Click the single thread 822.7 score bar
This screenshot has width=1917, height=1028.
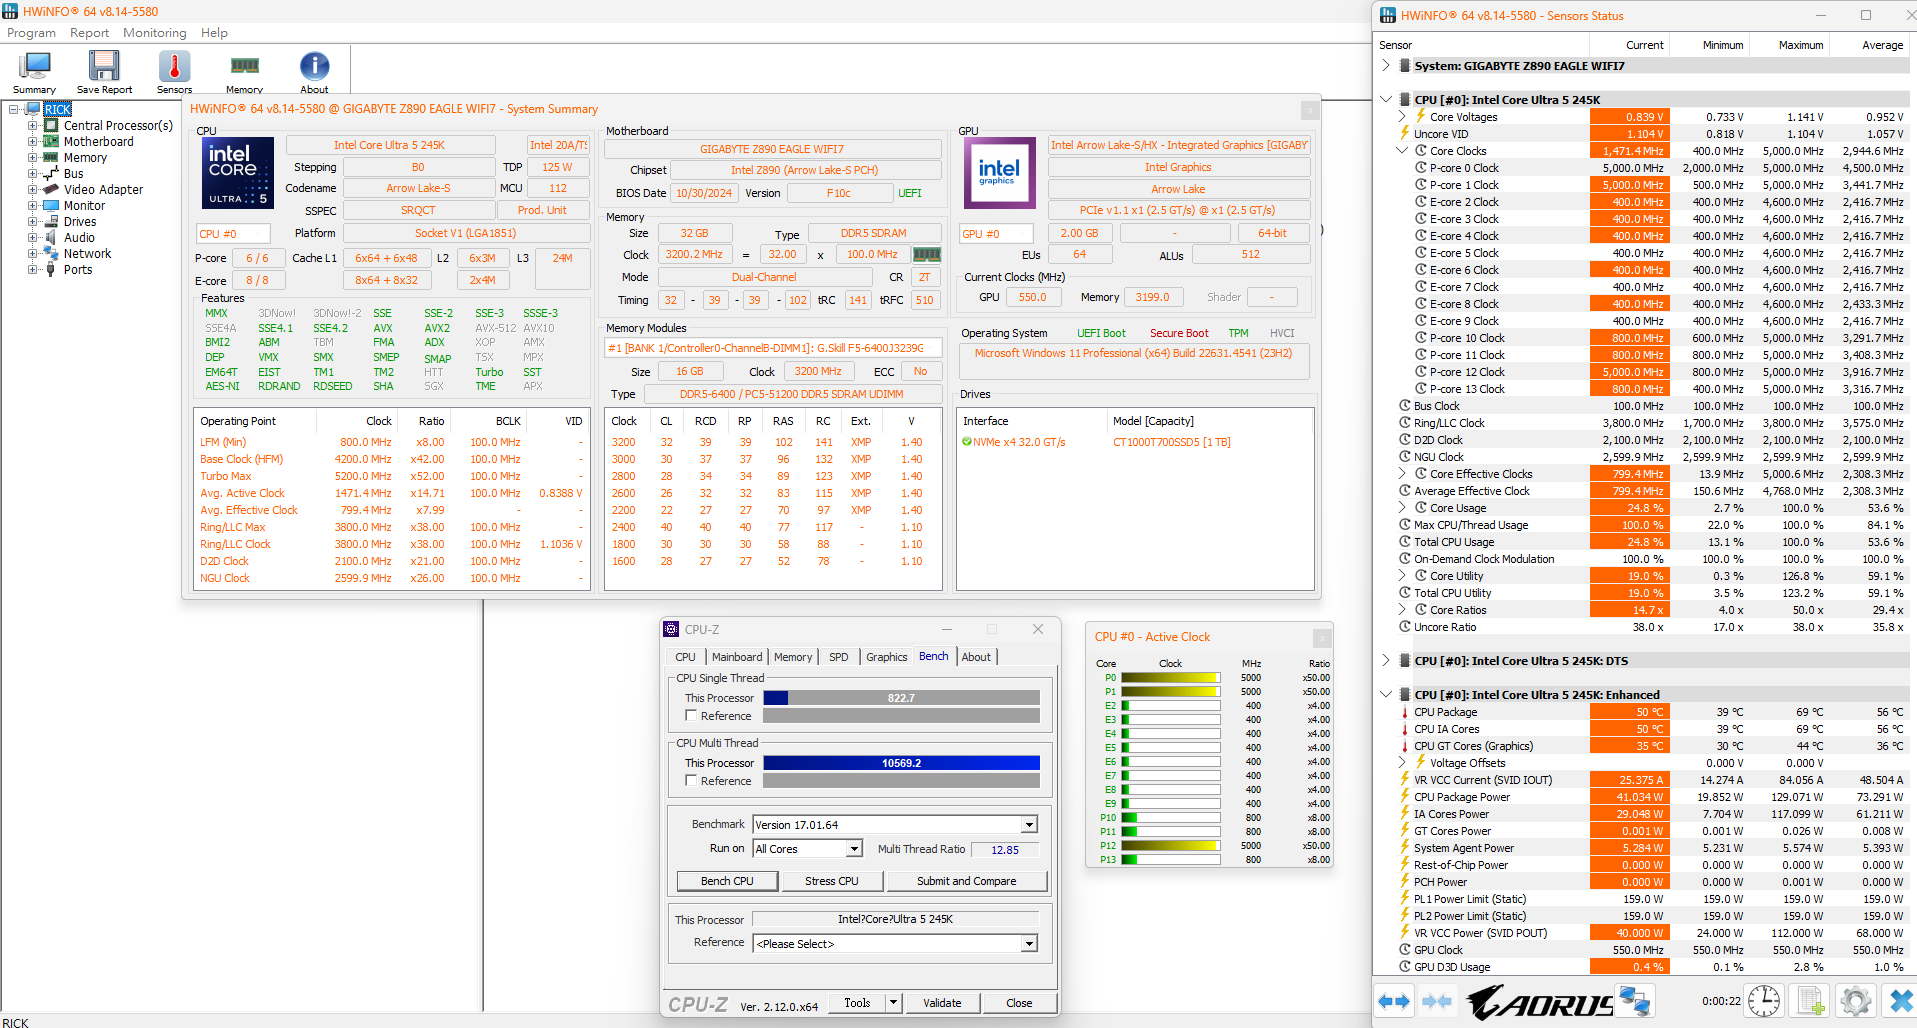click(x=901, y=698)
